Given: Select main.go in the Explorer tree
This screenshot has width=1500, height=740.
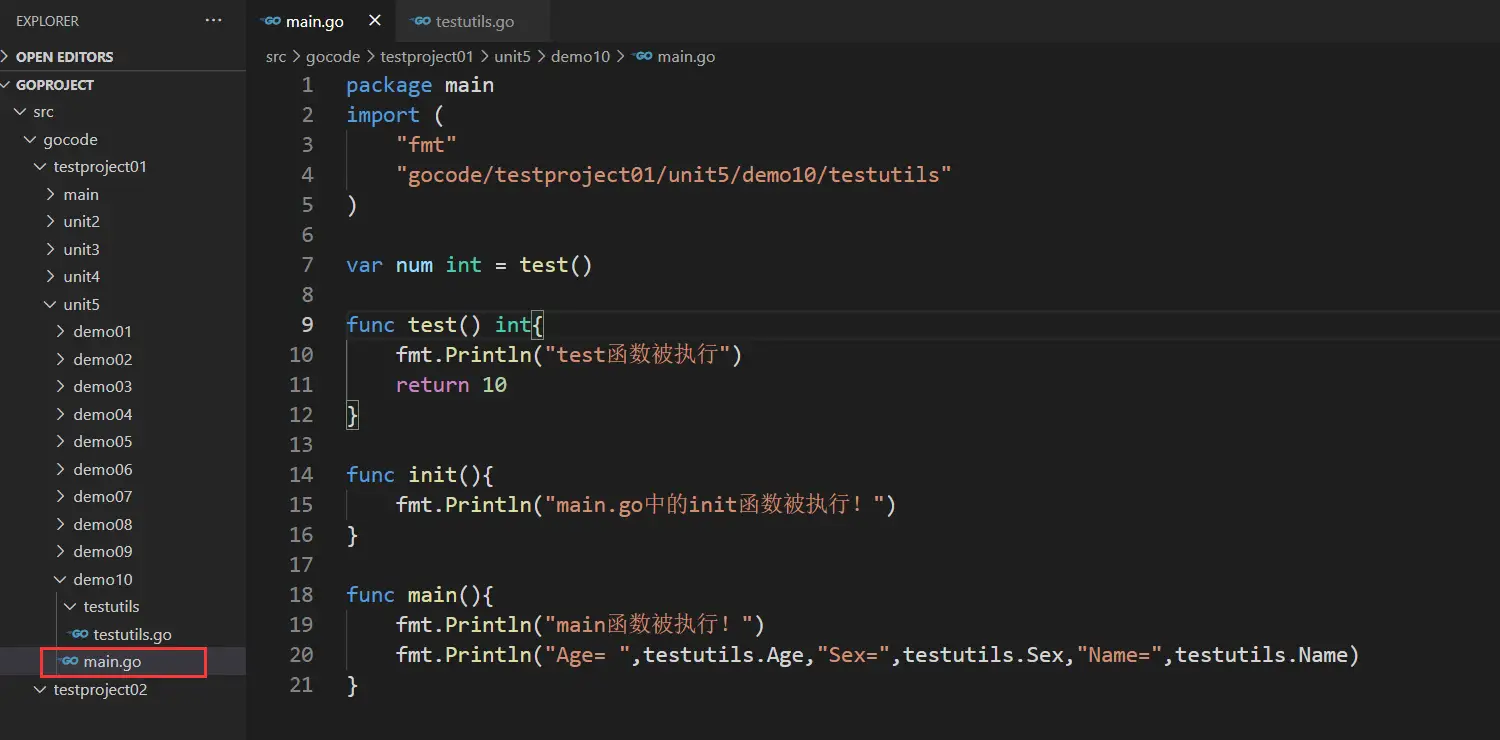Looking at the screenshot, I should tap(112, 661).
